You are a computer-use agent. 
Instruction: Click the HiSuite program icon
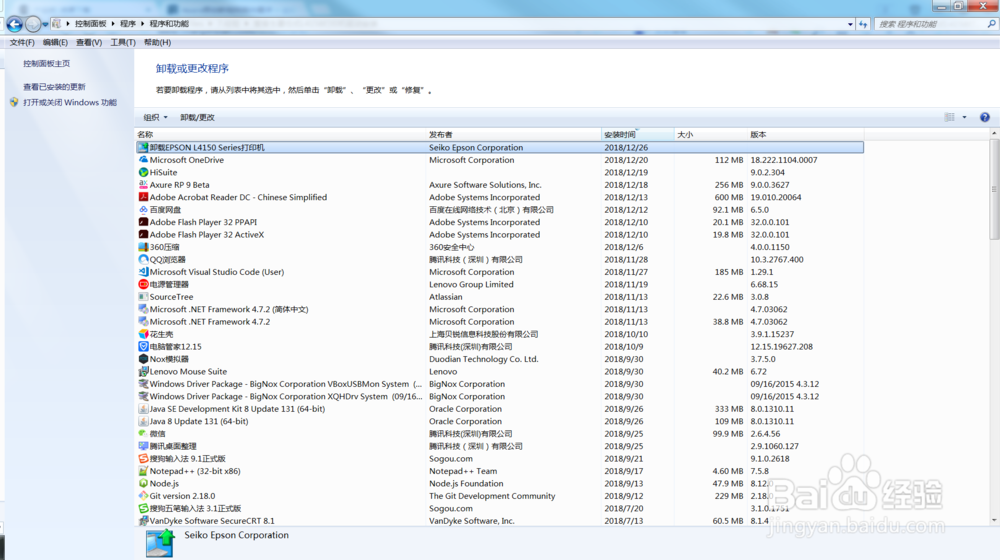click(x=143, y=172)
